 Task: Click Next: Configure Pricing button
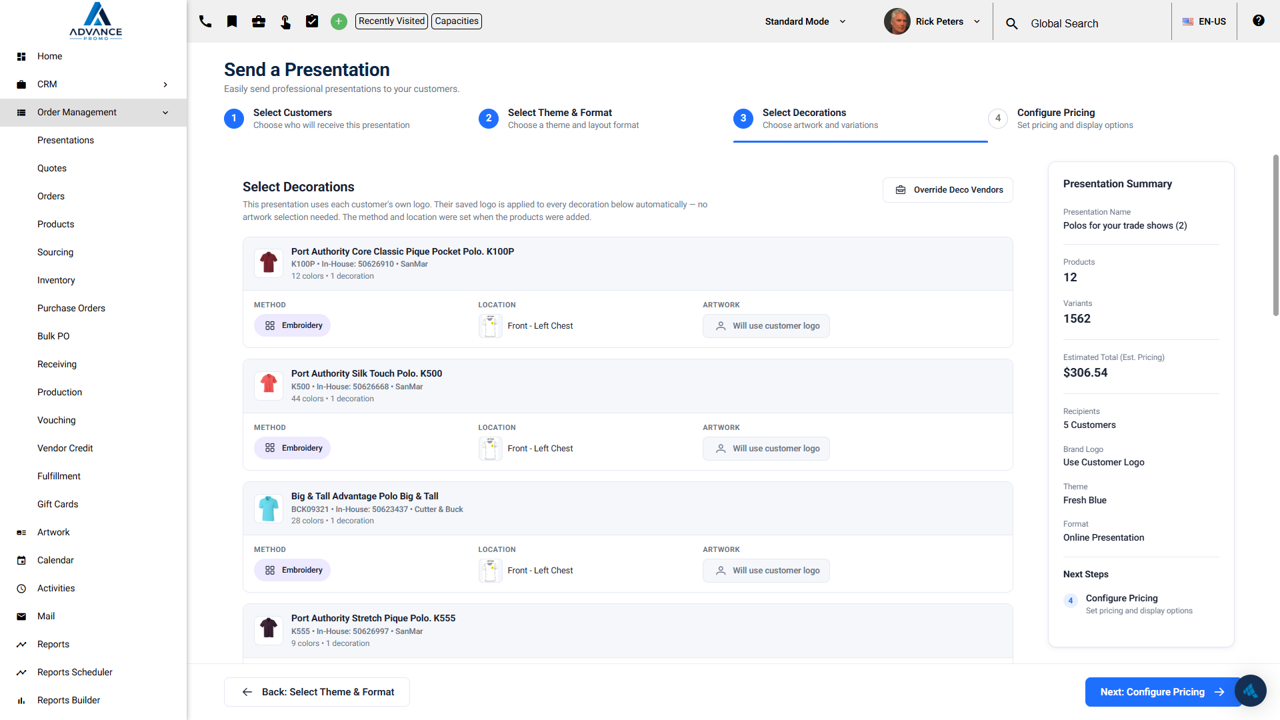click(1162, 692)
